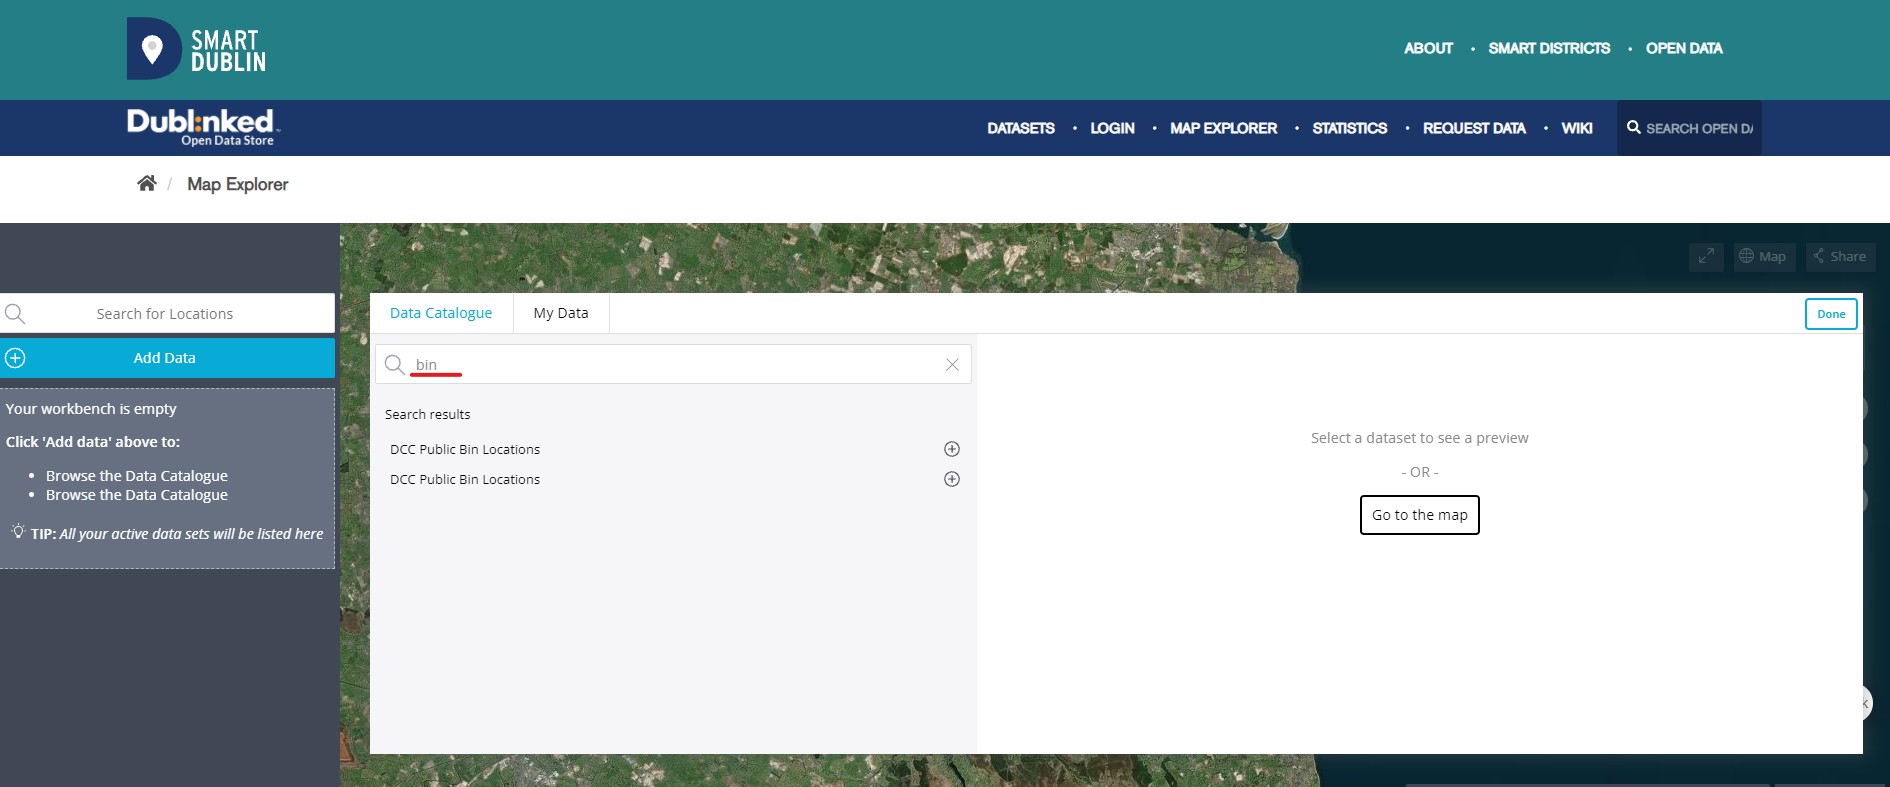Click the magnifier icon in the Search for Locations box
This screenshot has width=1890, height=787.
16,314
